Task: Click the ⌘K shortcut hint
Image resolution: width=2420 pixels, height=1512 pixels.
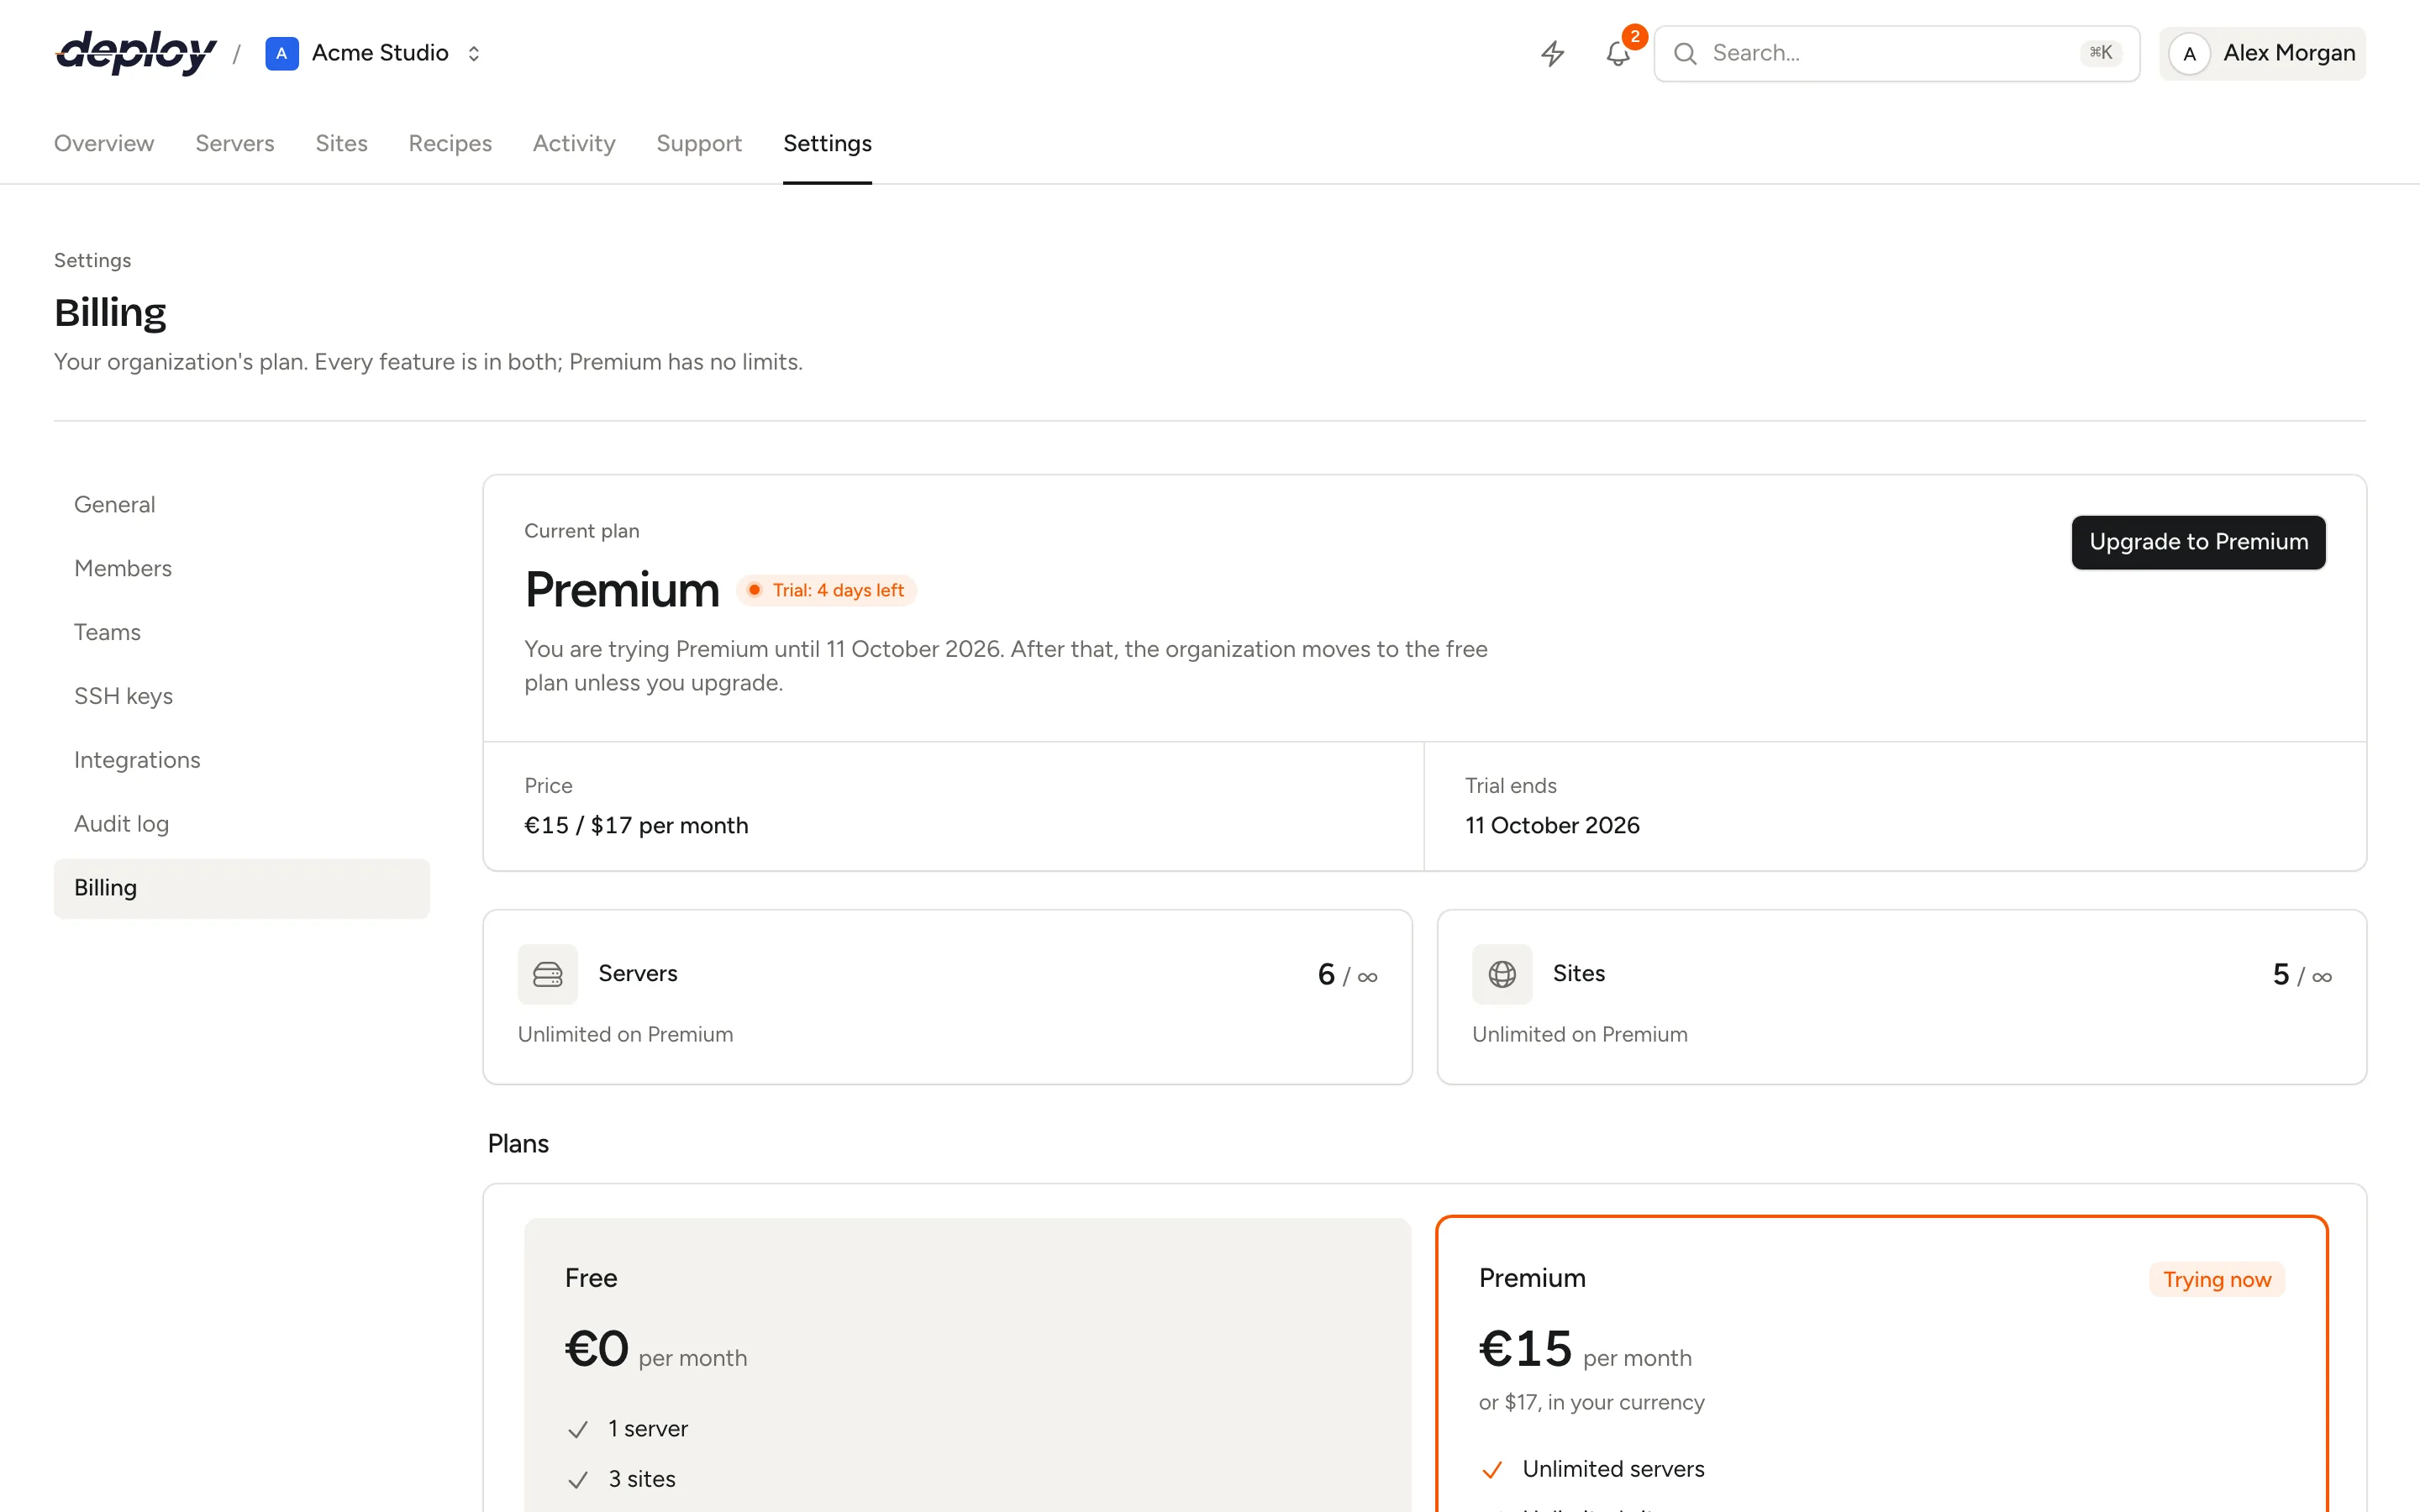Action: (x=2101, y=52)
